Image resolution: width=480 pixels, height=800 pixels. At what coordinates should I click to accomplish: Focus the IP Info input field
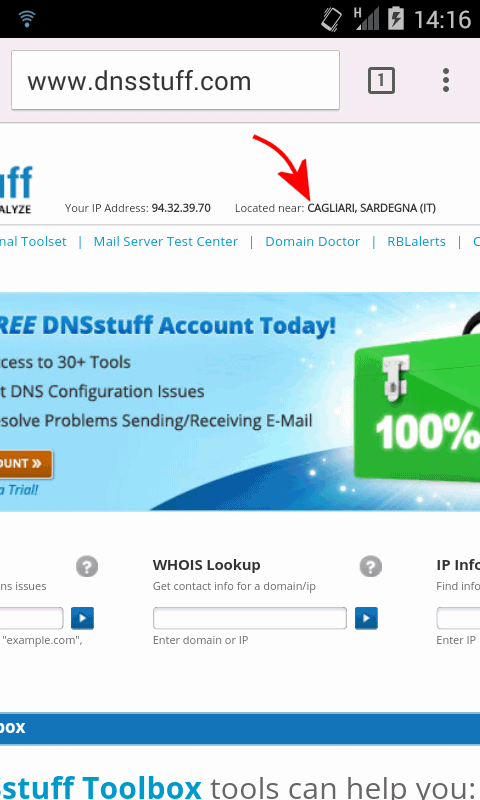[458, 618]
